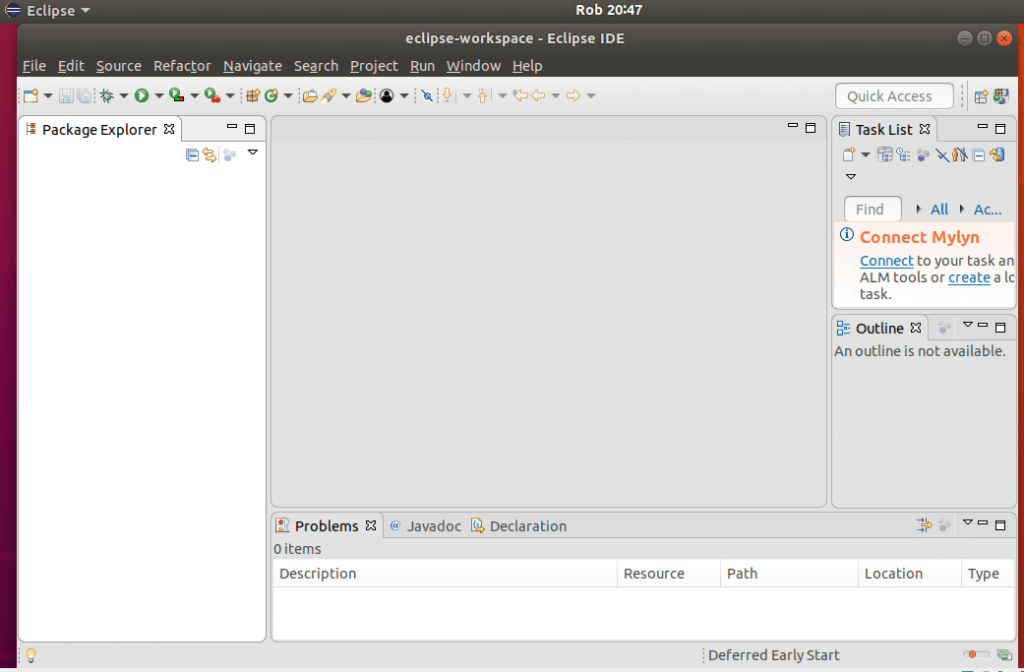
Task: Toggle Link with Editor in Package Explorer
Action: (209, 152)
